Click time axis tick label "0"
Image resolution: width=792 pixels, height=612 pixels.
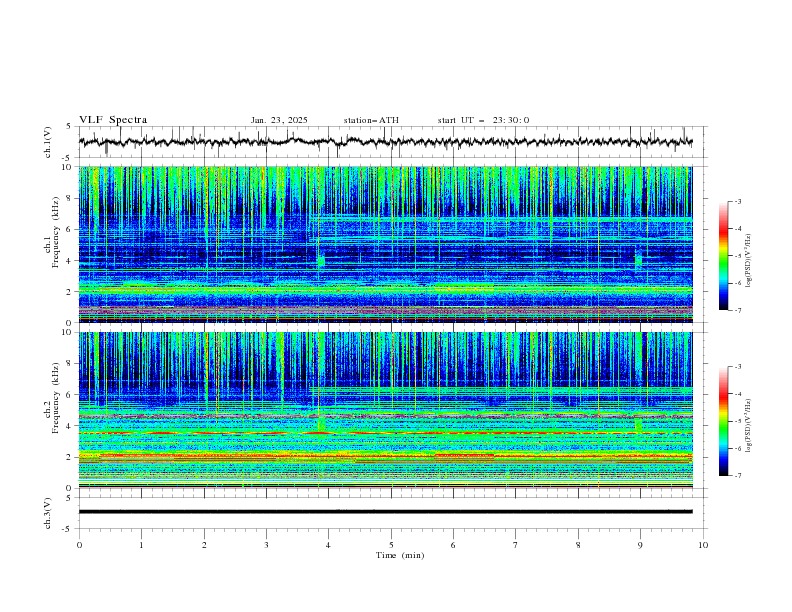click(x=79, y=545)
